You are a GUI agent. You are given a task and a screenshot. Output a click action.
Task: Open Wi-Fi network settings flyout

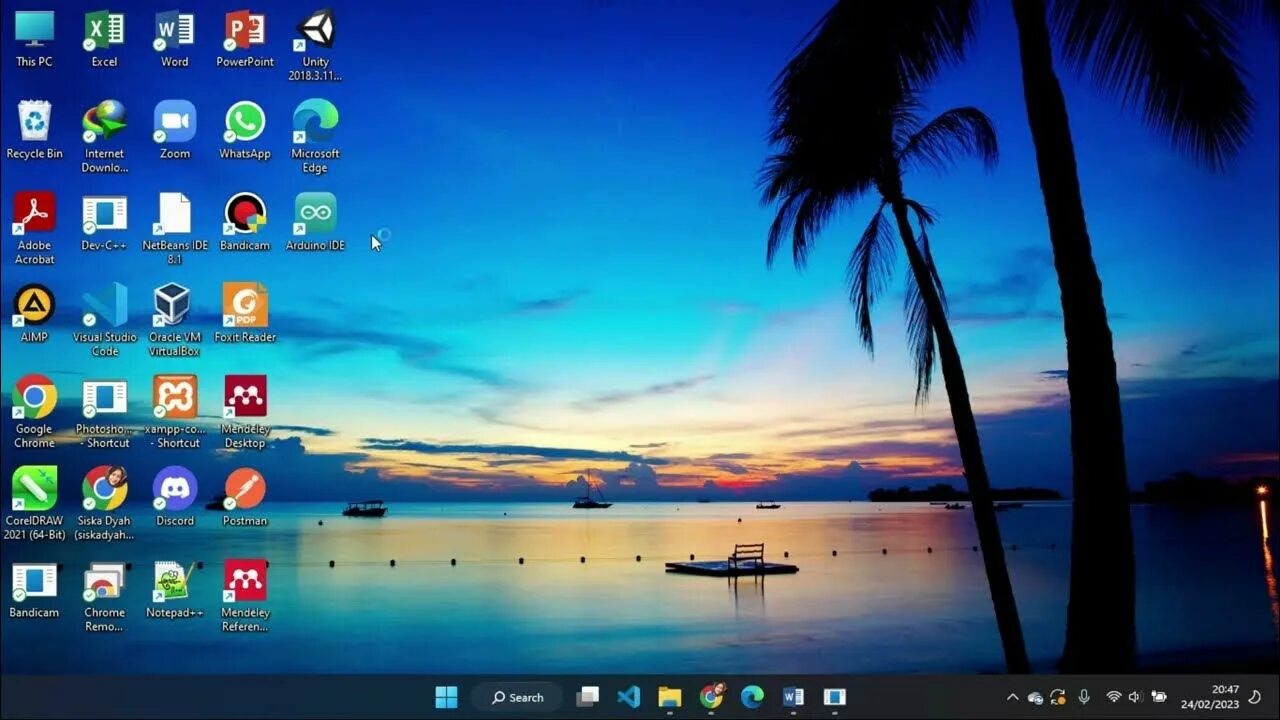(x=1113, y=697)
